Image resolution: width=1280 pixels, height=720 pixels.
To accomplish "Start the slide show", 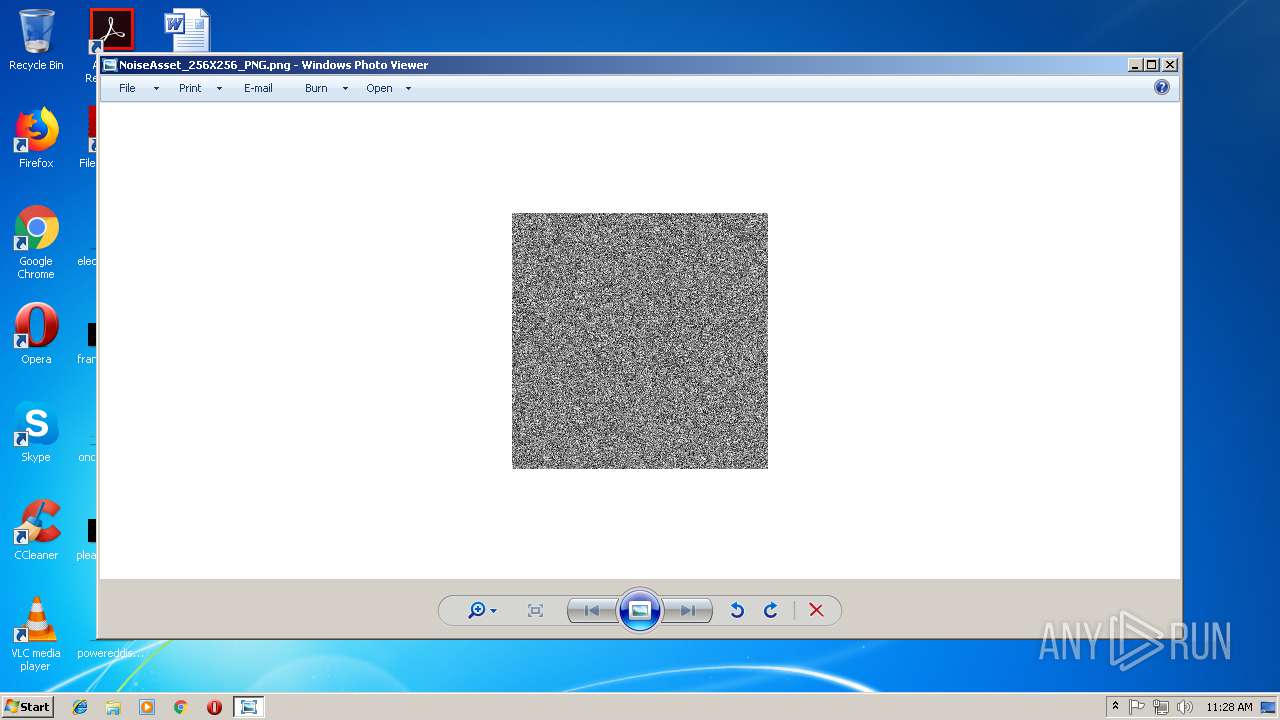I will 640,610.
